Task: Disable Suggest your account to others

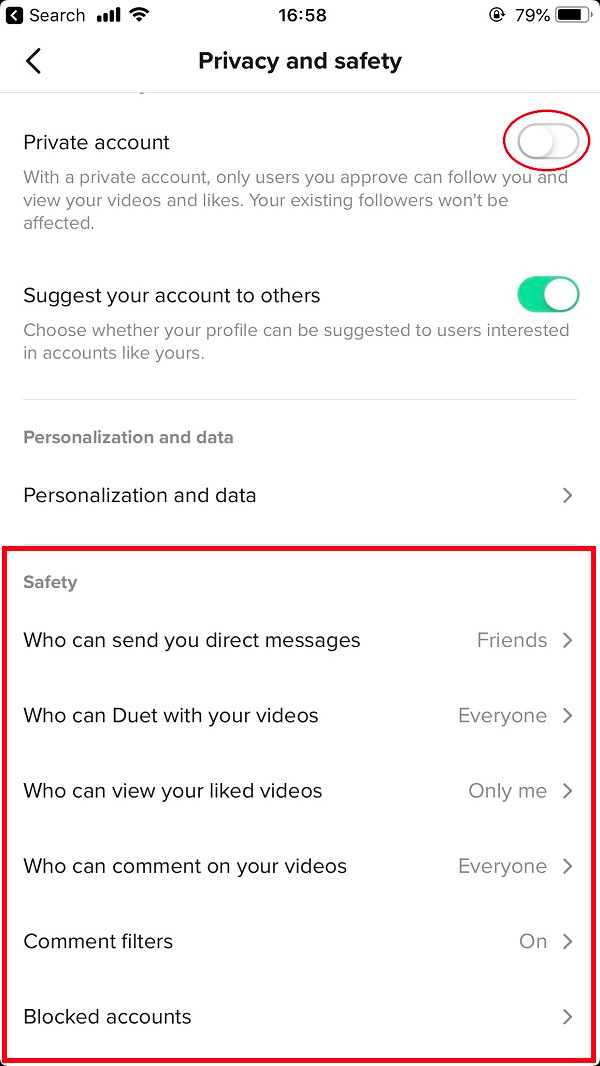Action: [x=548, y=295]
